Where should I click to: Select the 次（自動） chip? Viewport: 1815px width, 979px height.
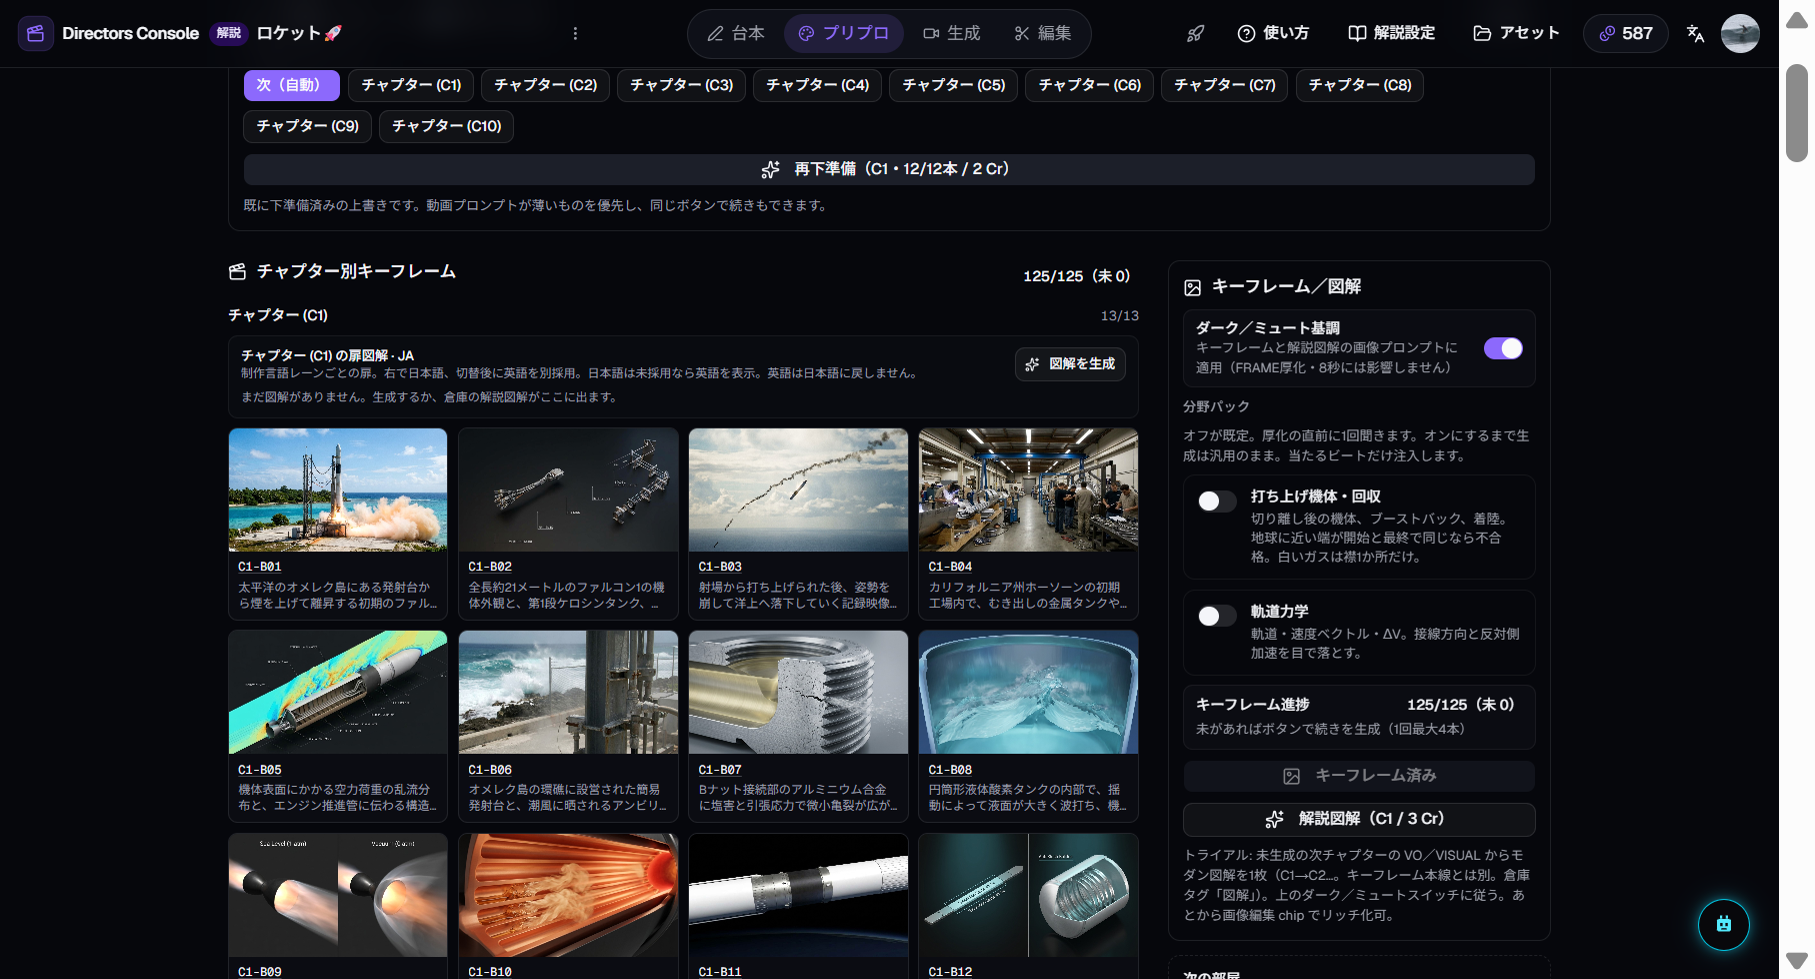coord(292,85)
